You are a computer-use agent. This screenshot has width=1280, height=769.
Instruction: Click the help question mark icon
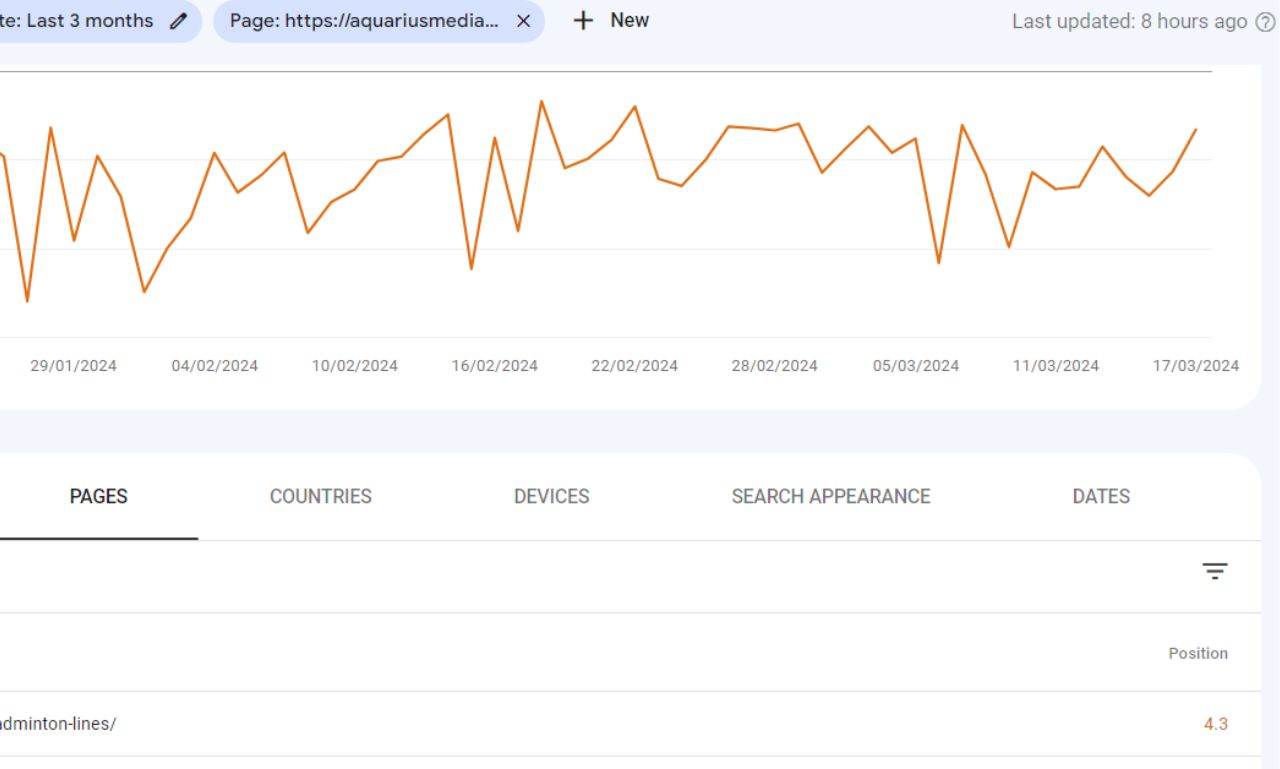[x=1266, y=21]
